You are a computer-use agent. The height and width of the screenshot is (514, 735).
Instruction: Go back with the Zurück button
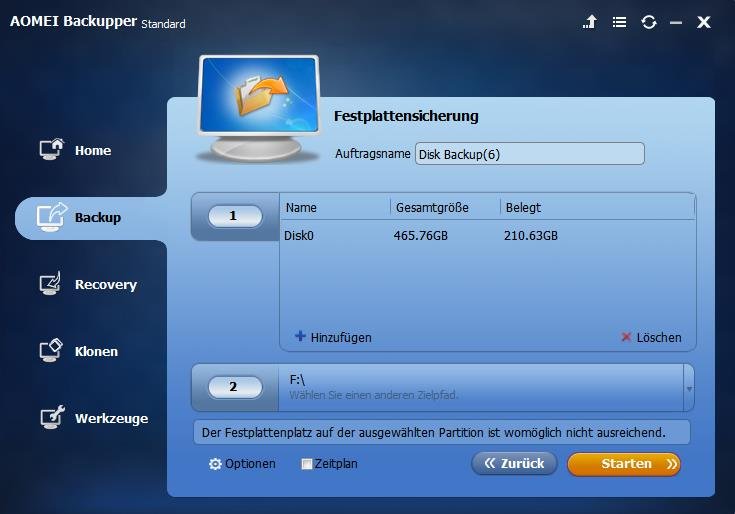click(514, 463)
